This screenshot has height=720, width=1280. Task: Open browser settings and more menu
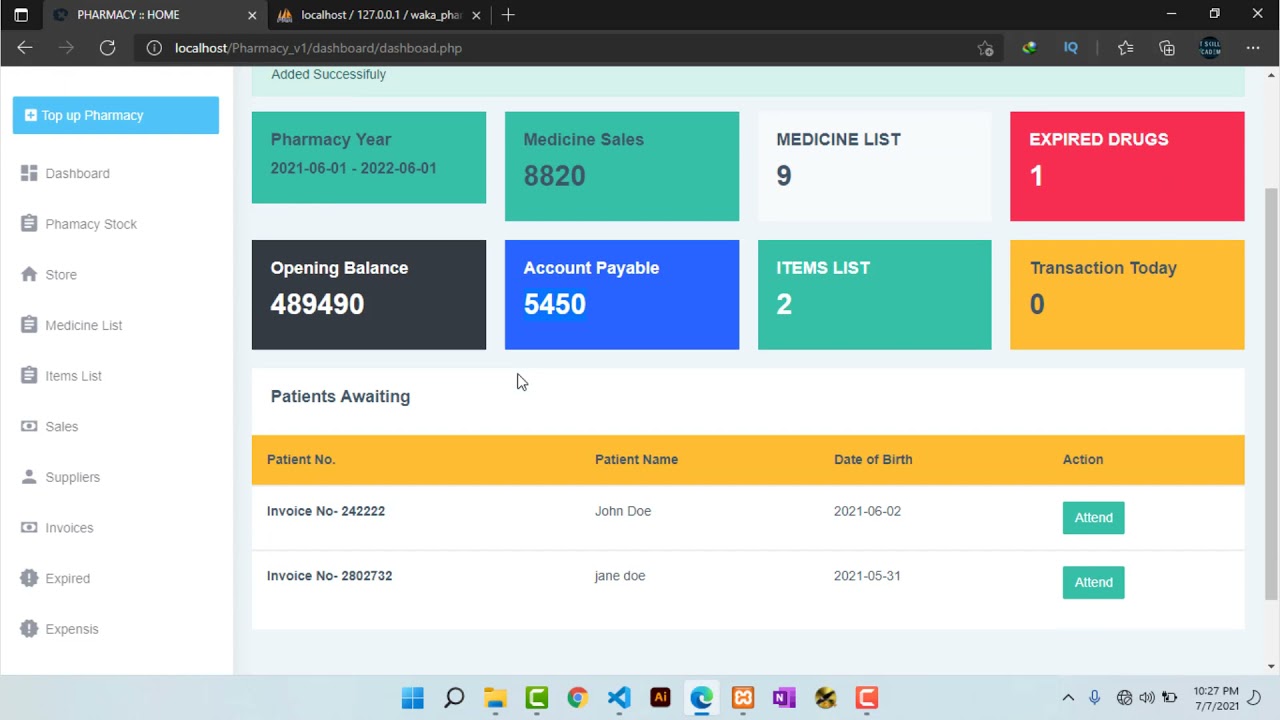[1252, 47]
